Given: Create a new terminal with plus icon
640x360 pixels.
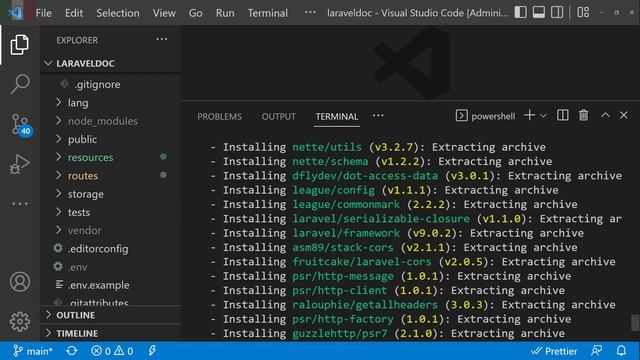Looking at the screenshot, I should (529, 116).
